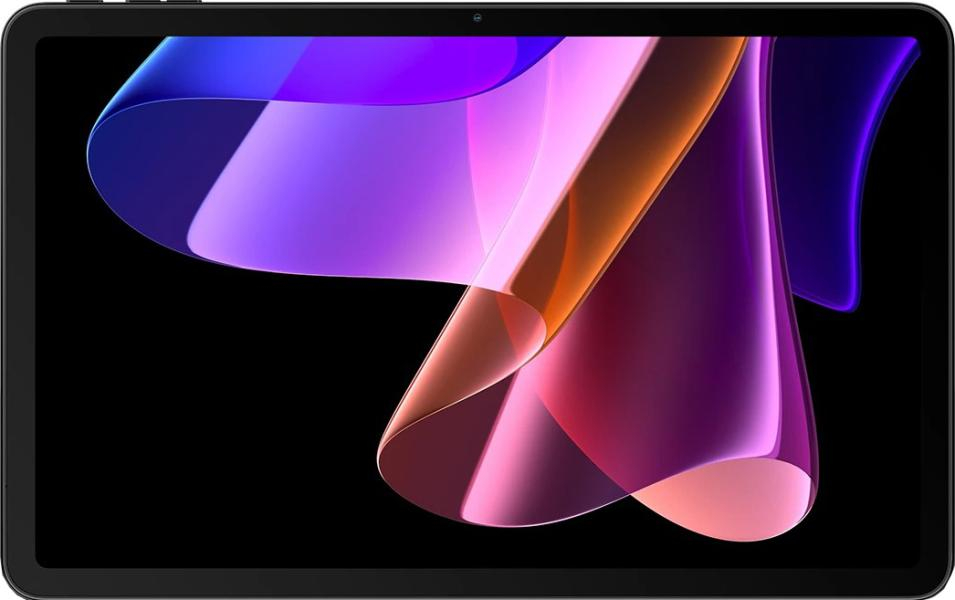The height and width of the screenshot is (600, 955).
Task: Tap the front camera lens on bezel
Action: coord(477,17)
